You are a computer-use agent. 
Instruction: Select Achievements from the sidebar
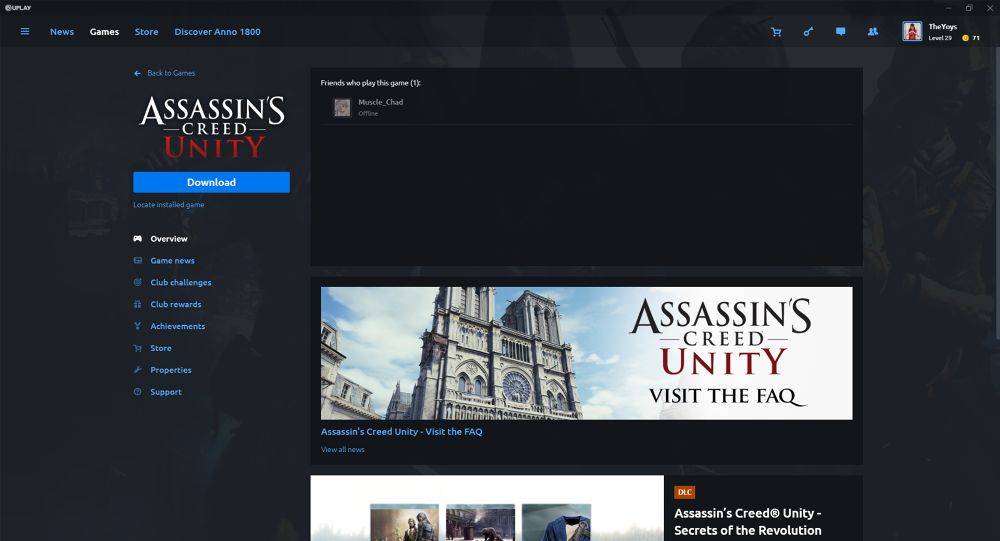[177, 326]
